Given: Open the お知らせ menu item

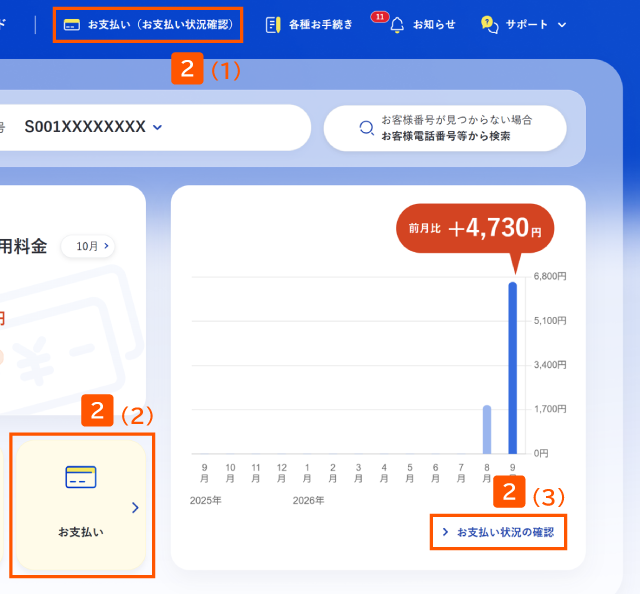Looking at the screenshot, I should coord(434,25).
